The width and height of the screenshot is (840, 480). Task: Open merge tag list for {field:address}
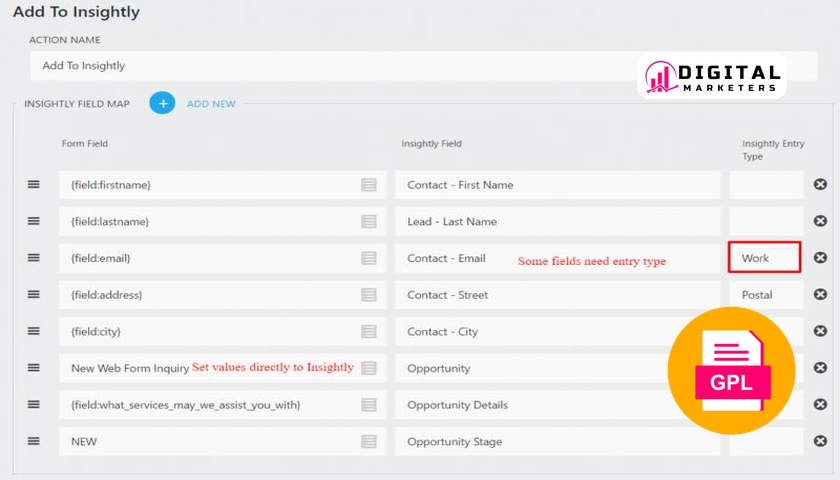(369, 295)
